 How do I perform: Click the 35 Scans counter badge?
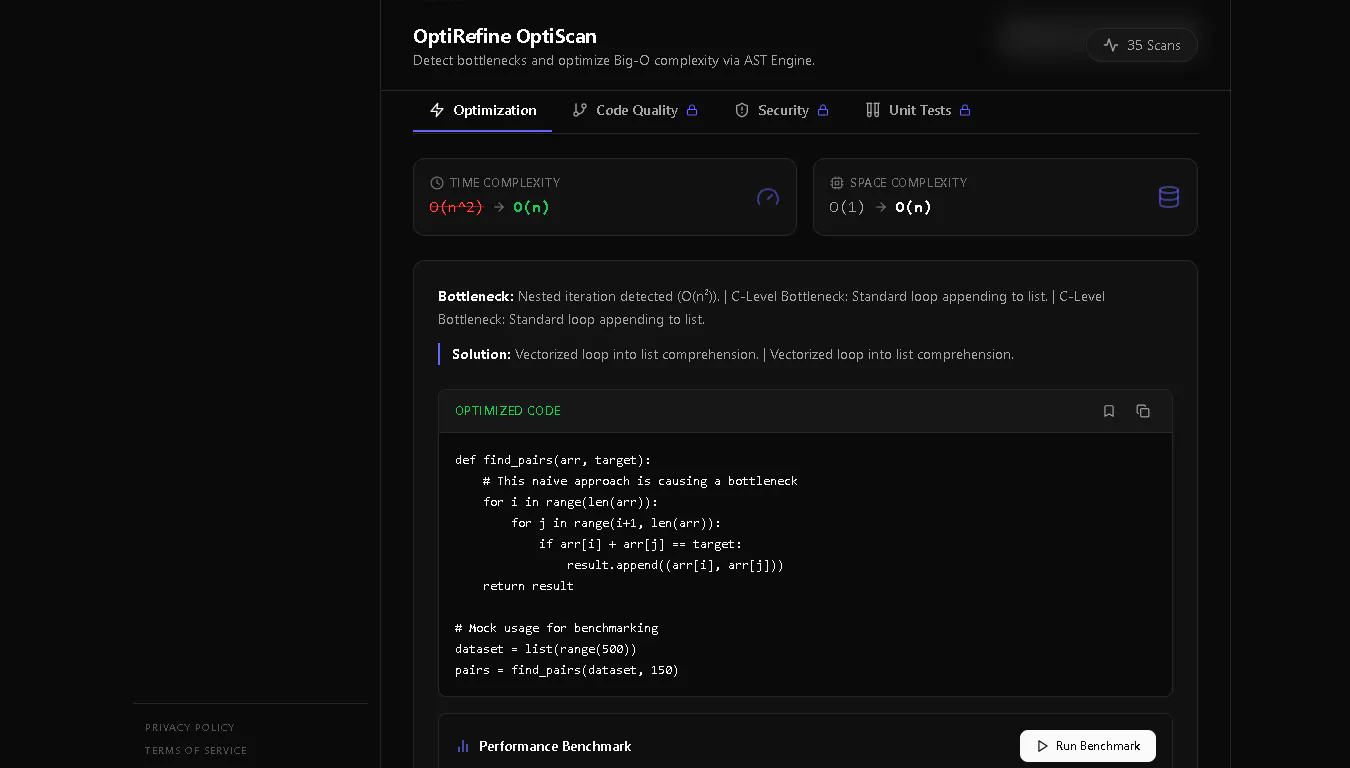coord(1141,45)
